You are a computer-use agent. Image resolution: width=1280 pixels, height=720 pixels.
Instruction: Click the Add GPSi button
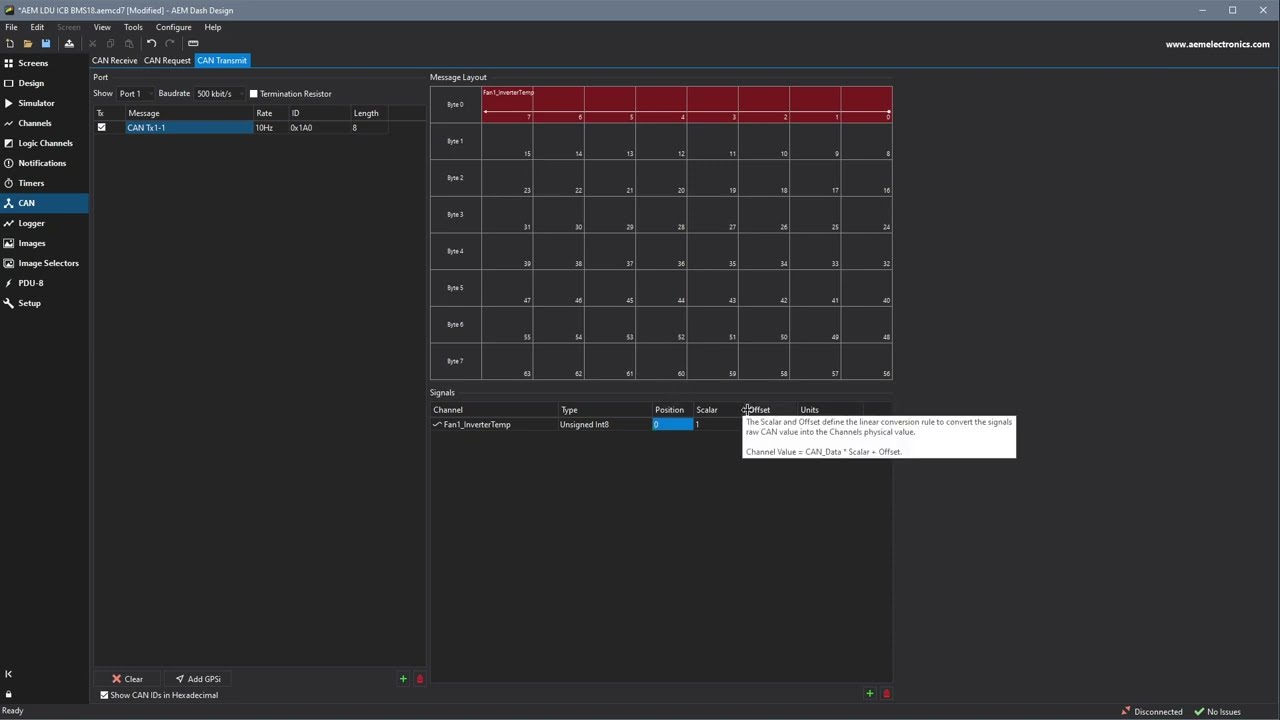[198, 679]
